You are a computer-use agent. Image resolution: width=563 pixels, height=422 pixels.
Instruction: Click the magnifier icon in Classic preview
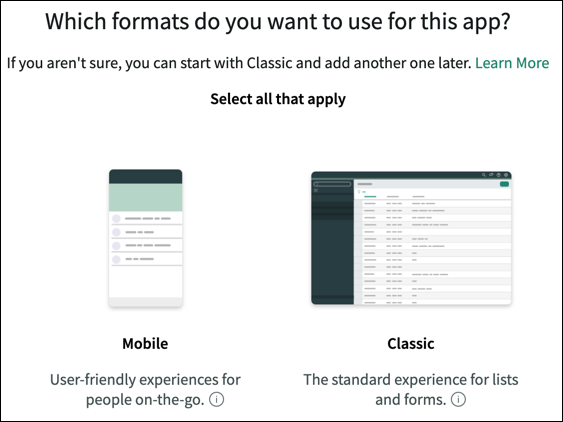click(x=484, y=175)
